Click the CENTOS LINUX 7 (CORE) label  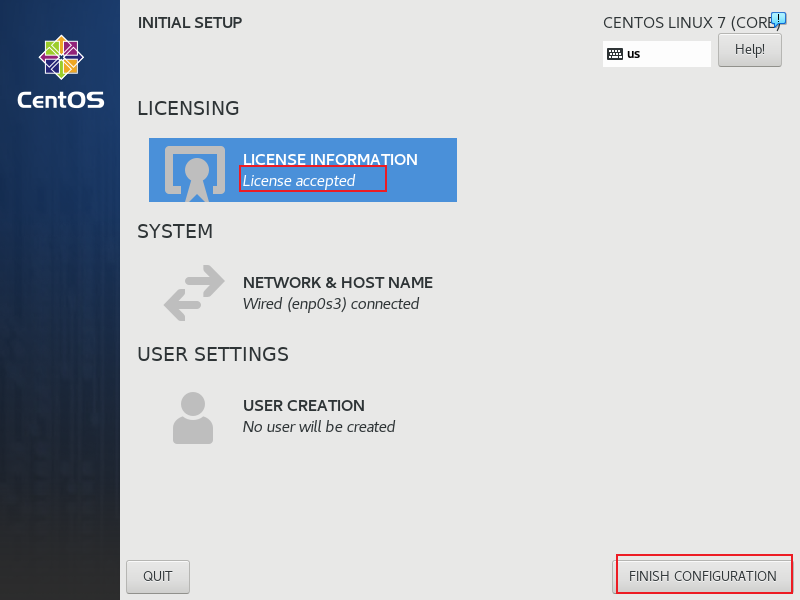[692, 23]
